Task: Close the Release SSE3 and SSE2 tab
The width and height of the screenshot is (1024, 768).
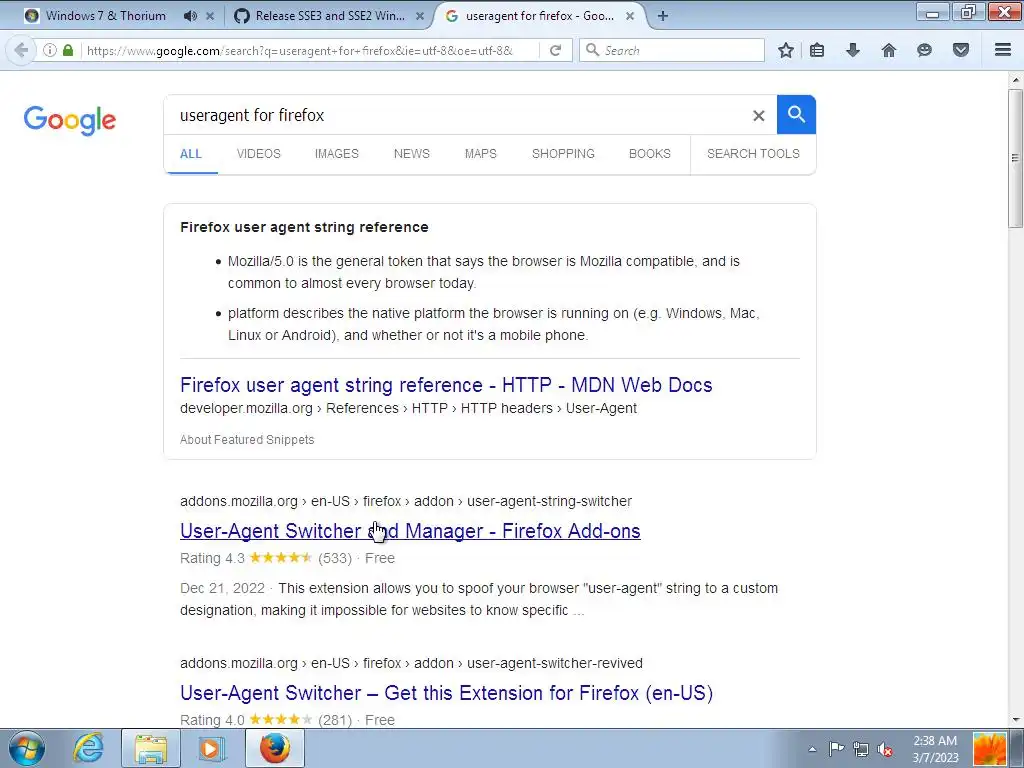Action: (x=420, y=16)
